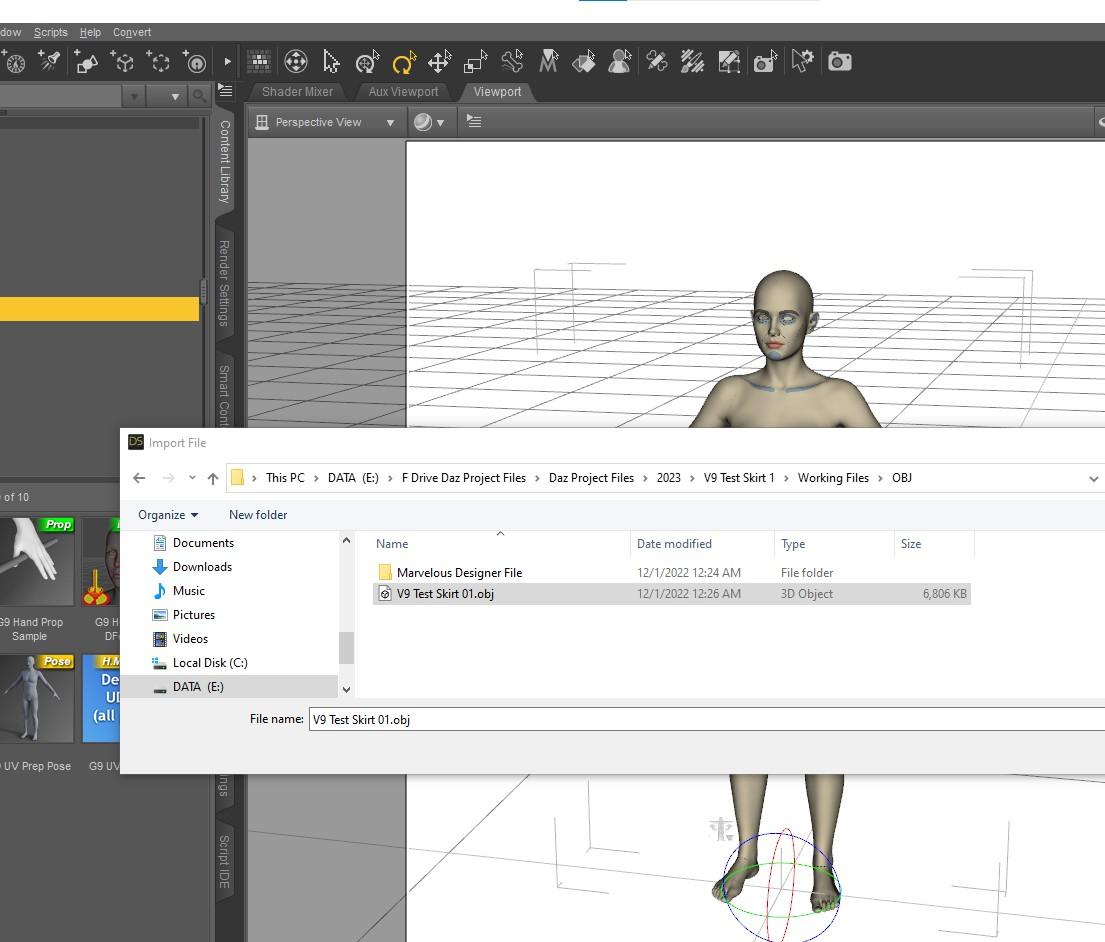Viewport: 1105px width, 942px height.
Task: Expand the Organize menu
Action: point(168,515)
